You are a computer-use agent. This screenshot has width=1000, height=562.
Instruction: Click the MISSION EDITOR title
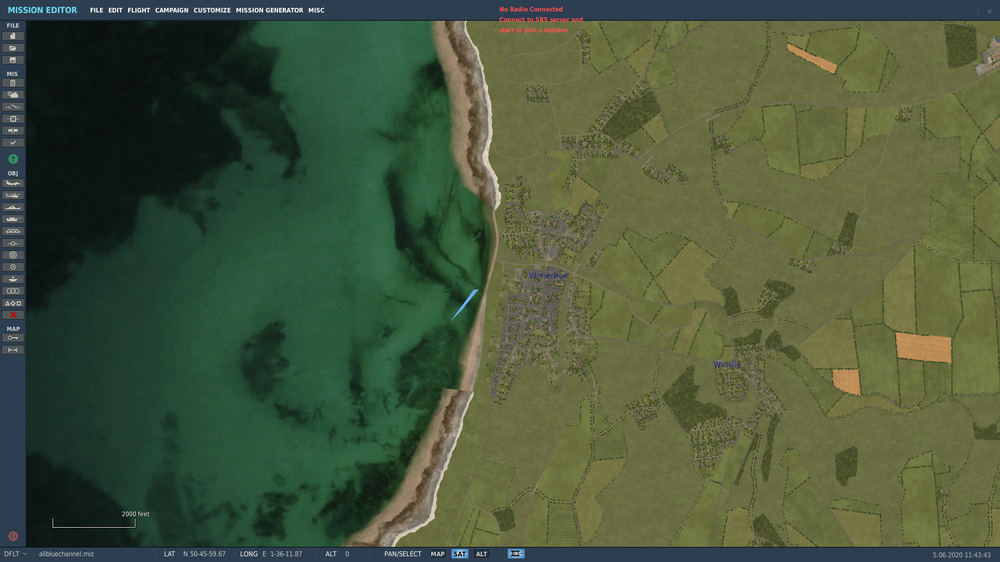[42, 10]
